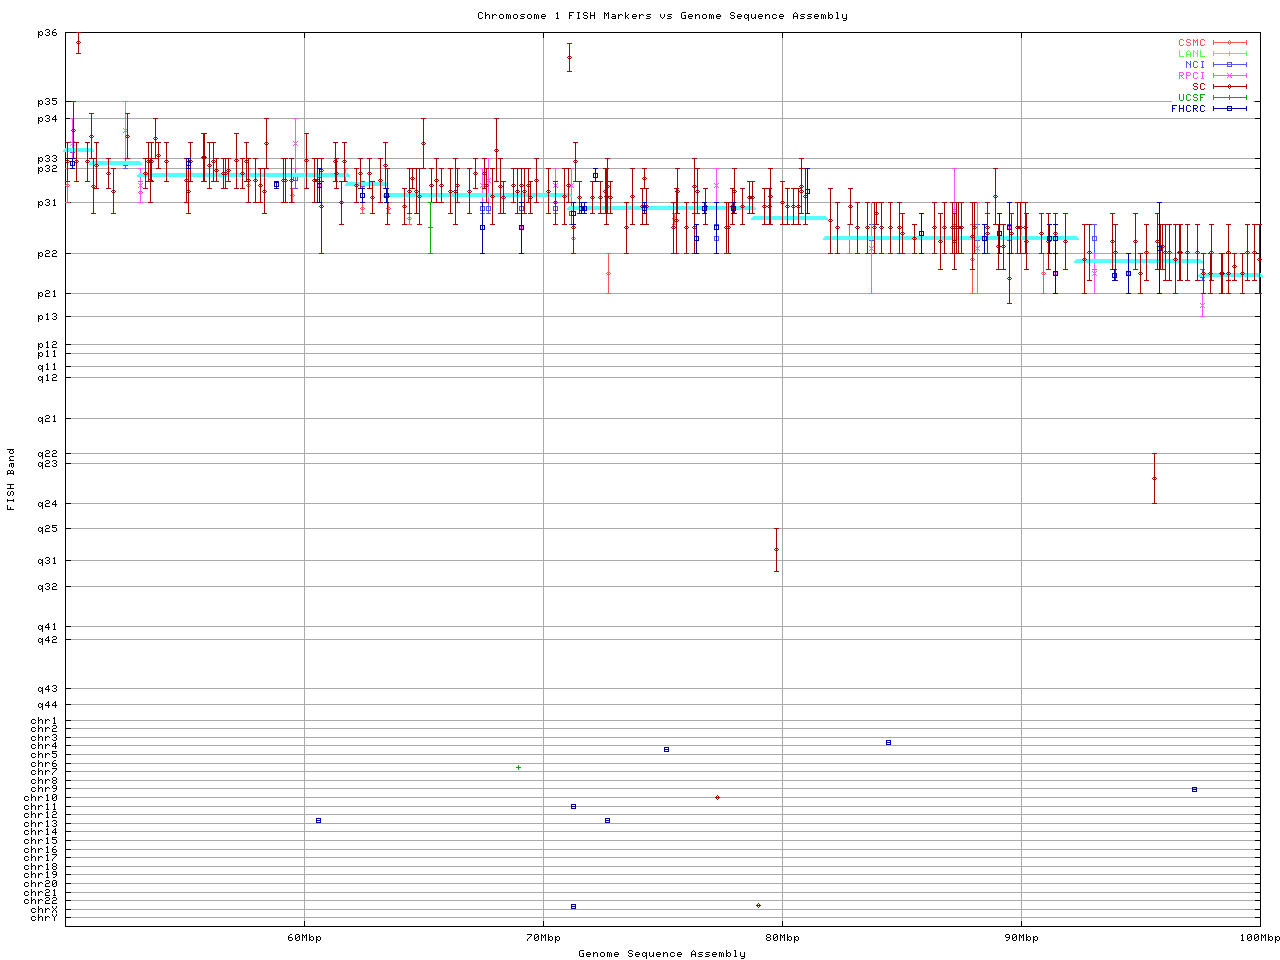The image size is (1280, 960).
Task: Click the FHCRC legend marker symbol
Action: 1229,108
